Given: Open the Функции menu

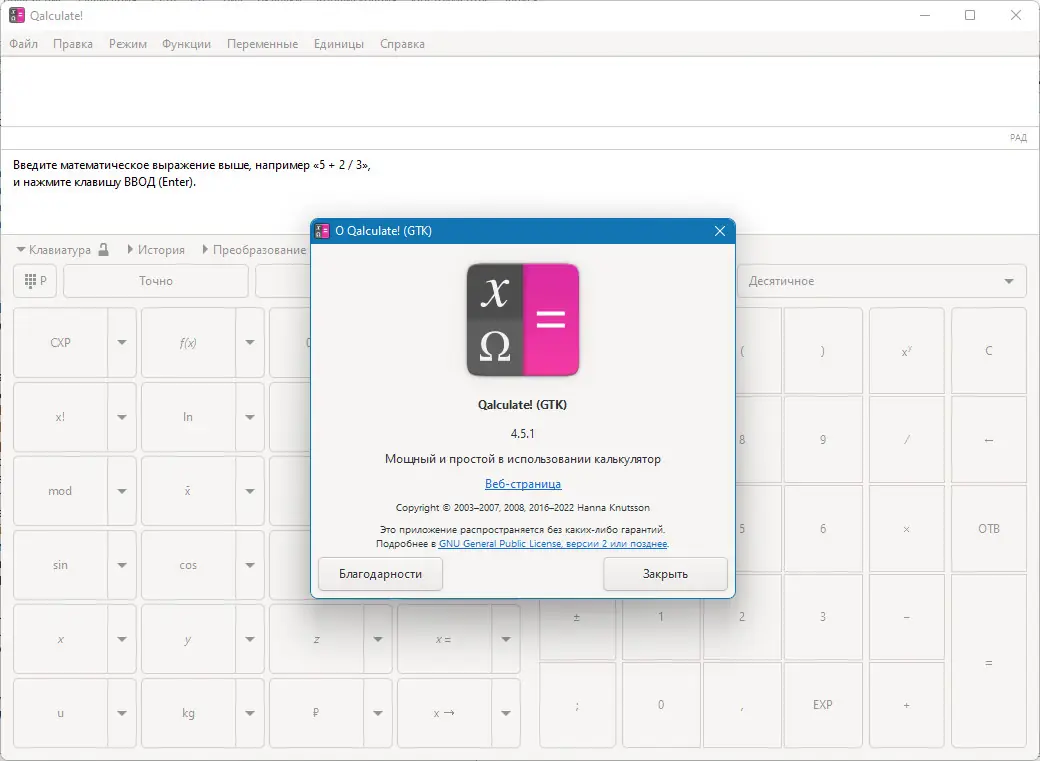Looking at the screenshot, I should (186, 44).
